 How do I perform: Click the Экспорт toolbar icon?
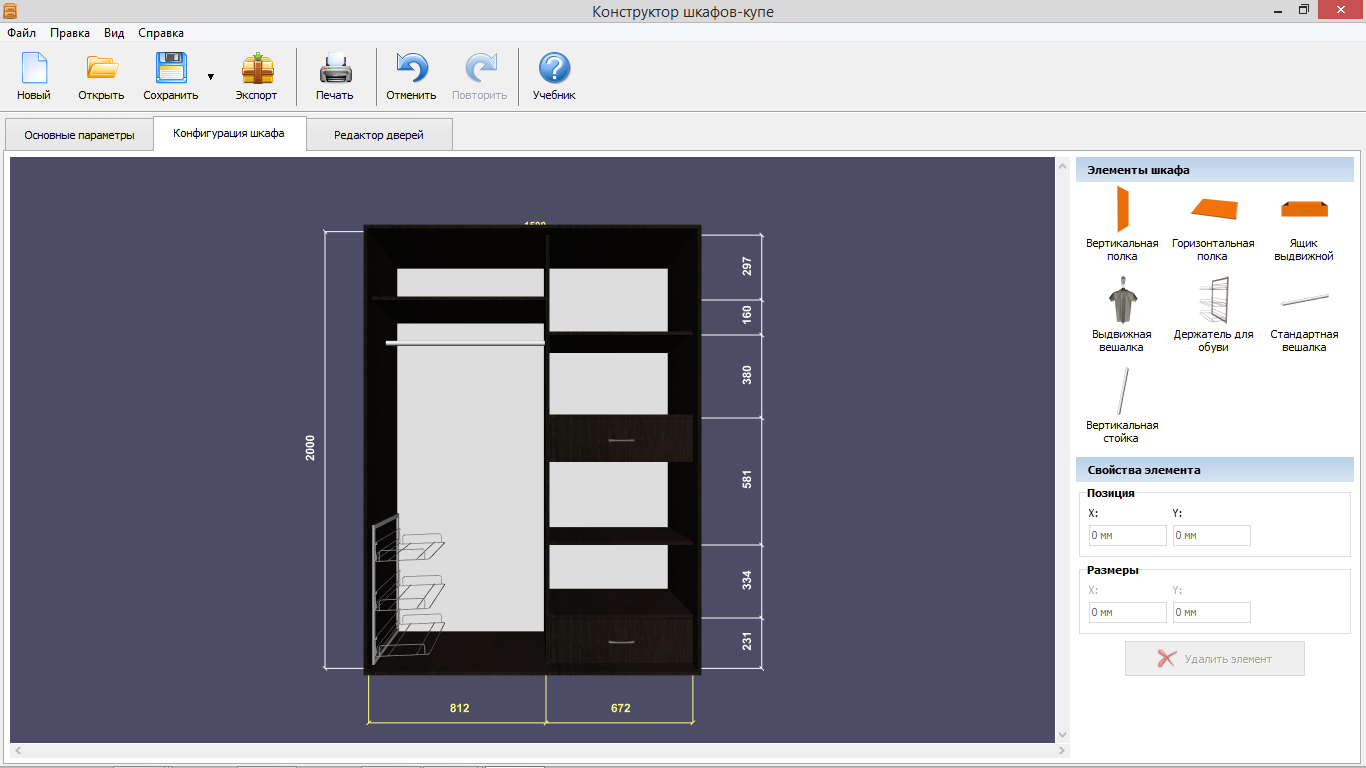(x=257, y=69)
